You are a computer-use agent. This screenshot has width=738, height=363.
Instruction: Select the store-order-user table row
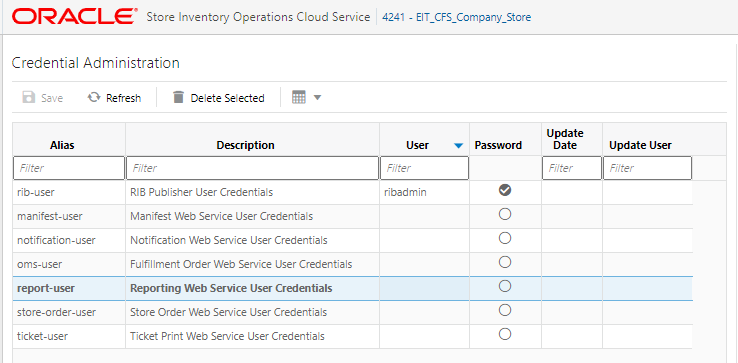[x=353, y=312]
